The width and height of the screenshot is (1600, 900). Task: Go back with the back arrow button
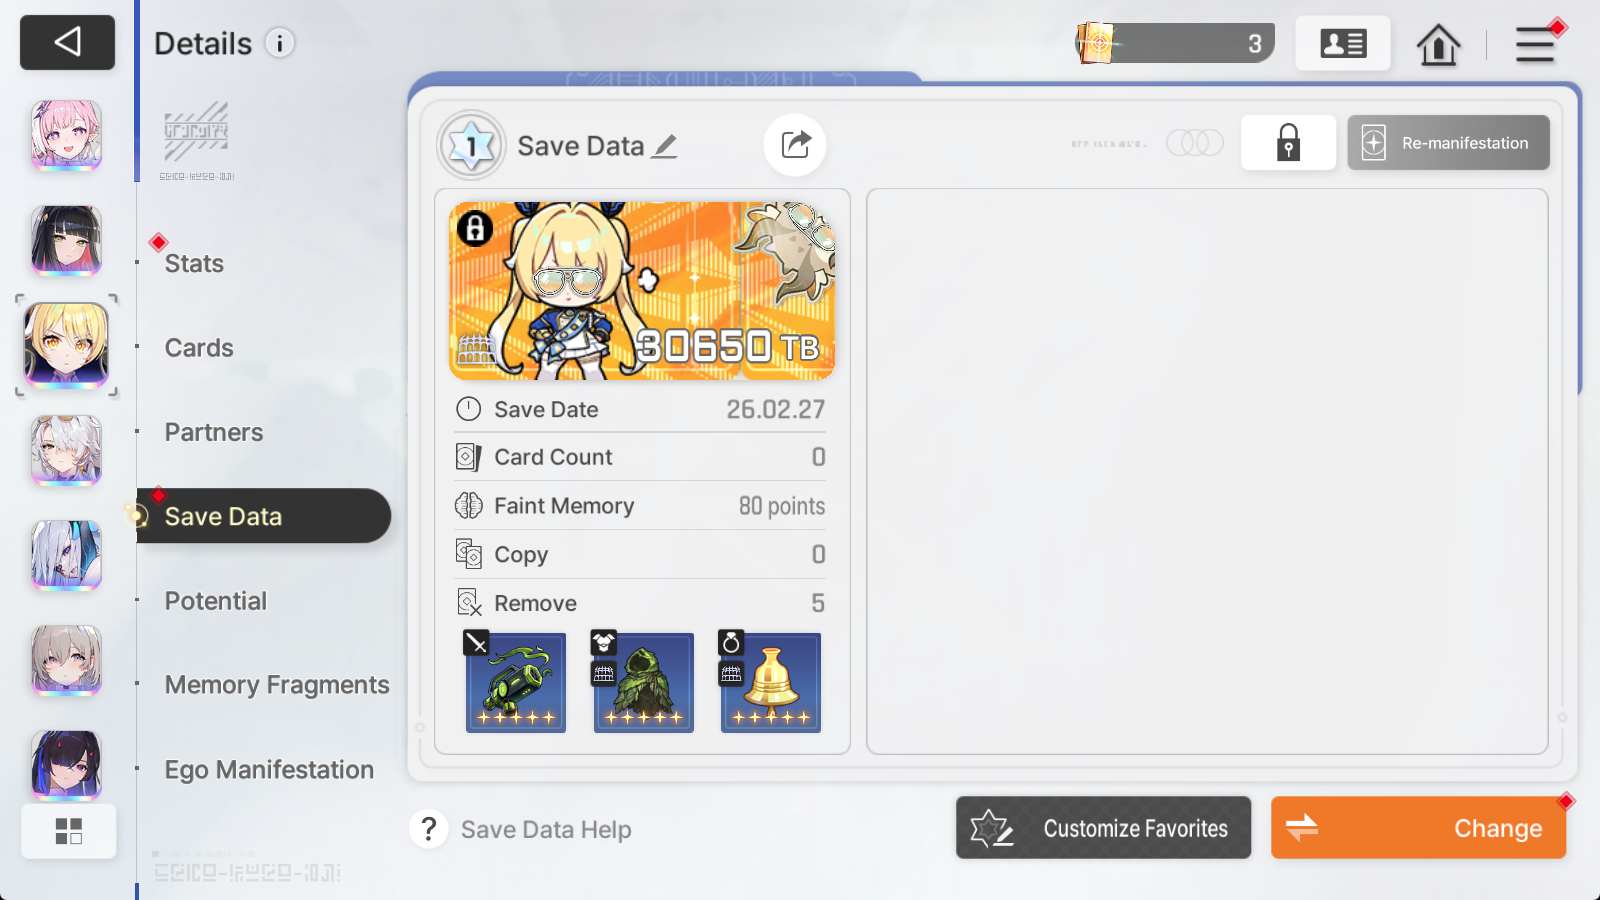pyautogui.click(x=67, y=42)
